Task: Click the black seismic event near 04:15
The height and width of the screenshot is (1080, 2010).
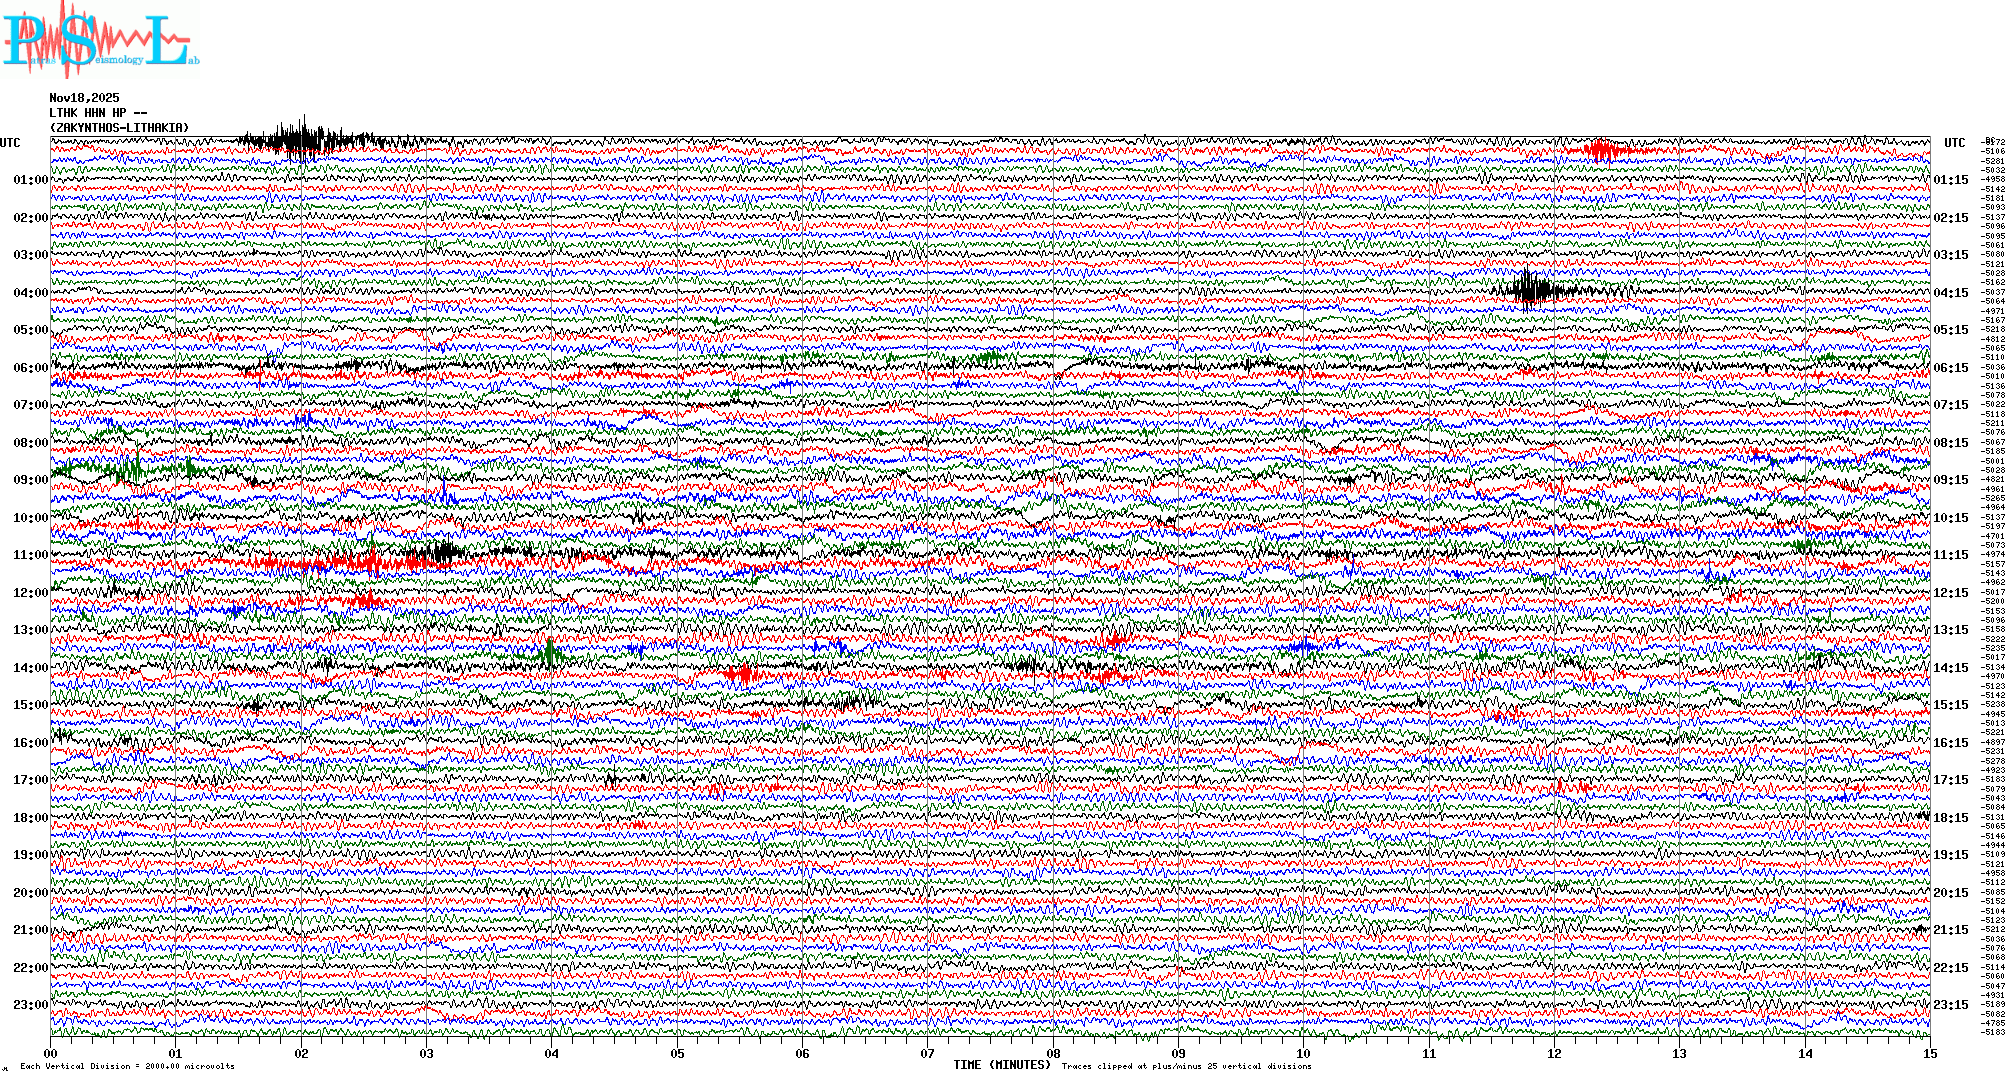Action: [x=1530, y=290]
